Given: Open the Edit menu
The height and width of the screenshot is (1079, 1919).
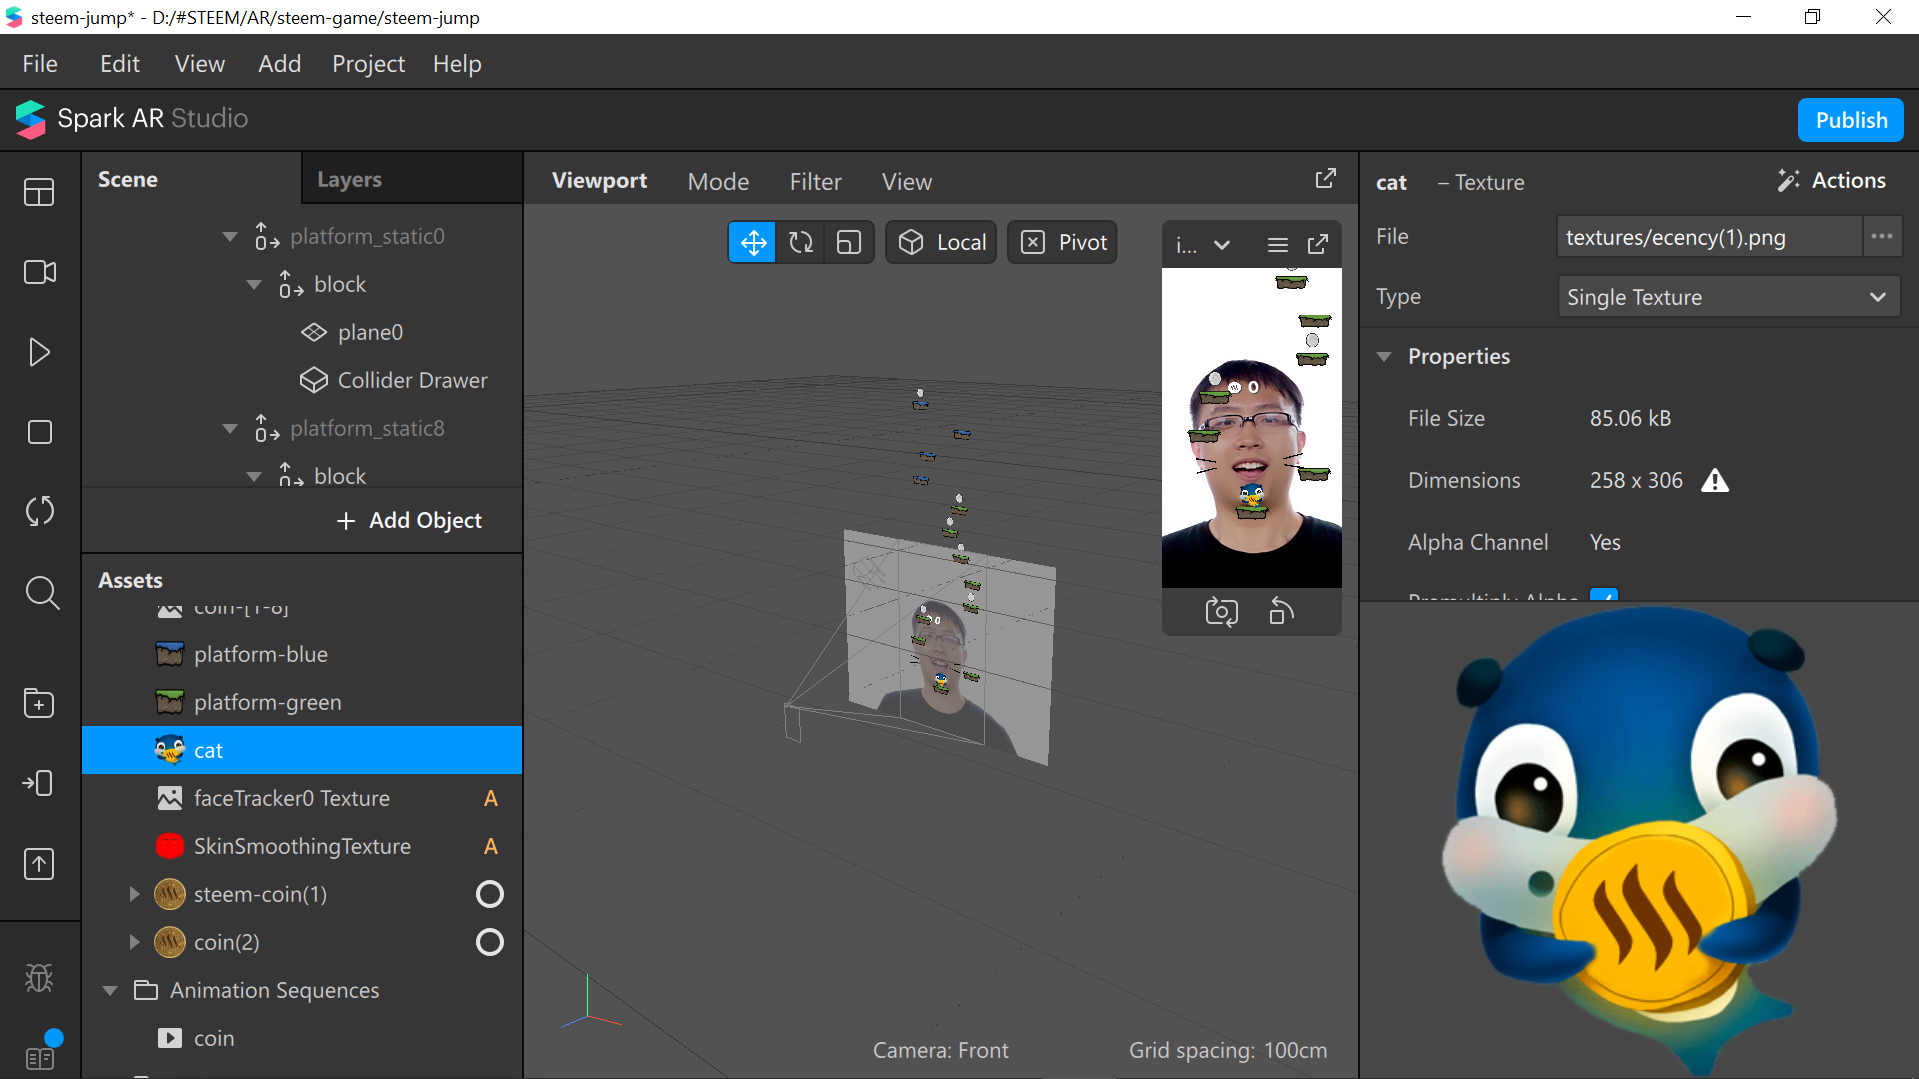Looking at the screenshot, I should pos(120,64).
